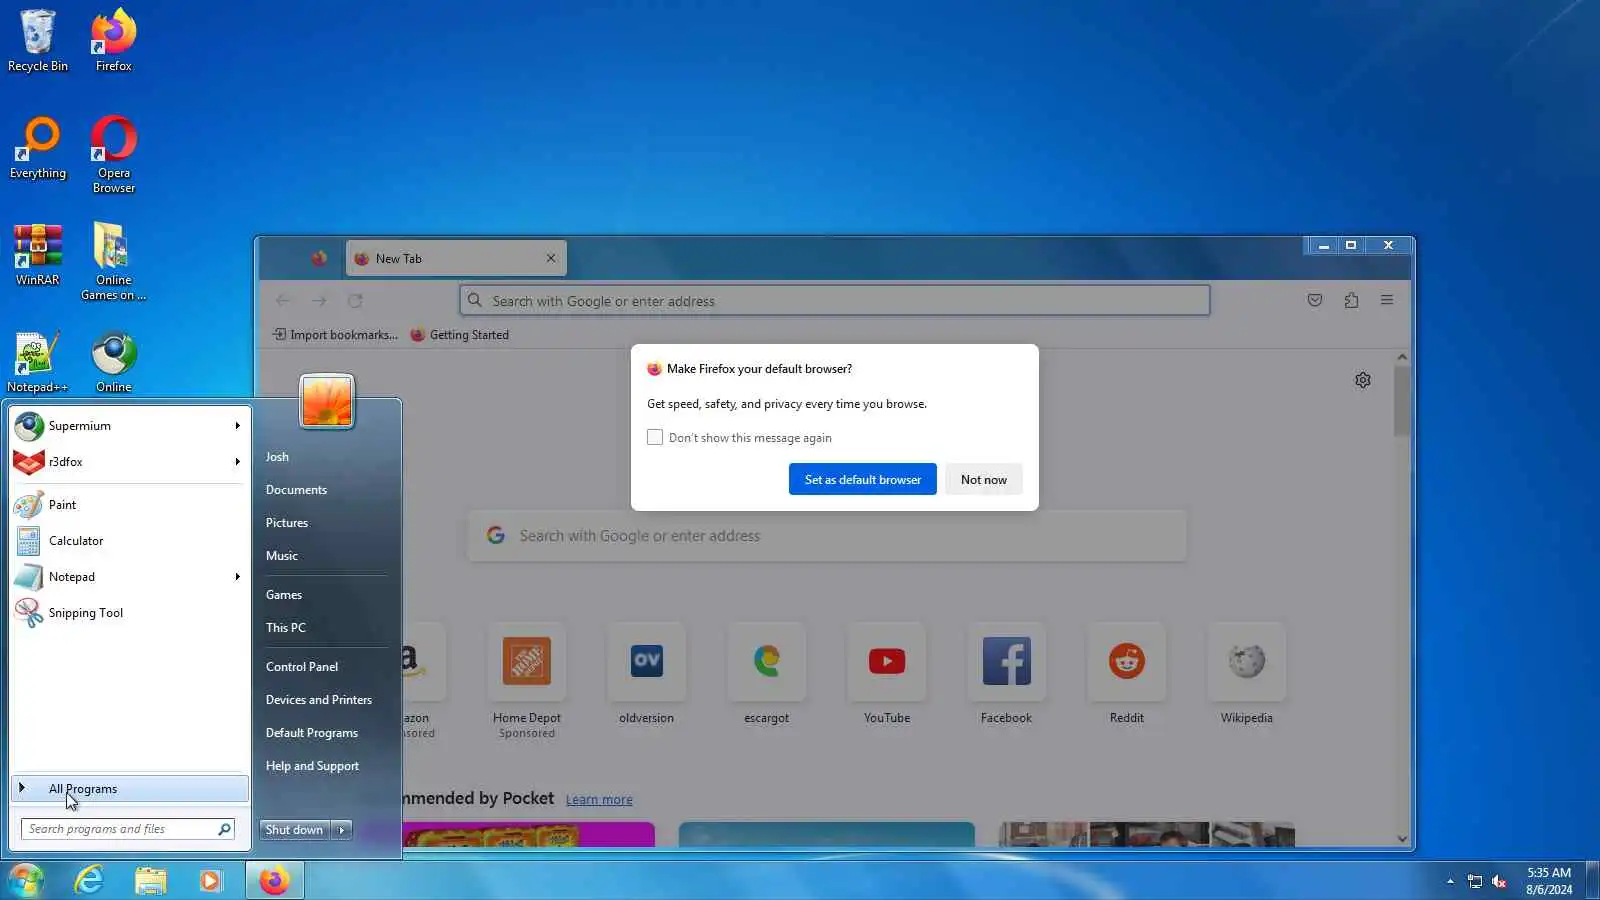Focus Firefox address bar
Viewport: 1600px width, 900px height.
pyautogui.click(x=835, y=300)
